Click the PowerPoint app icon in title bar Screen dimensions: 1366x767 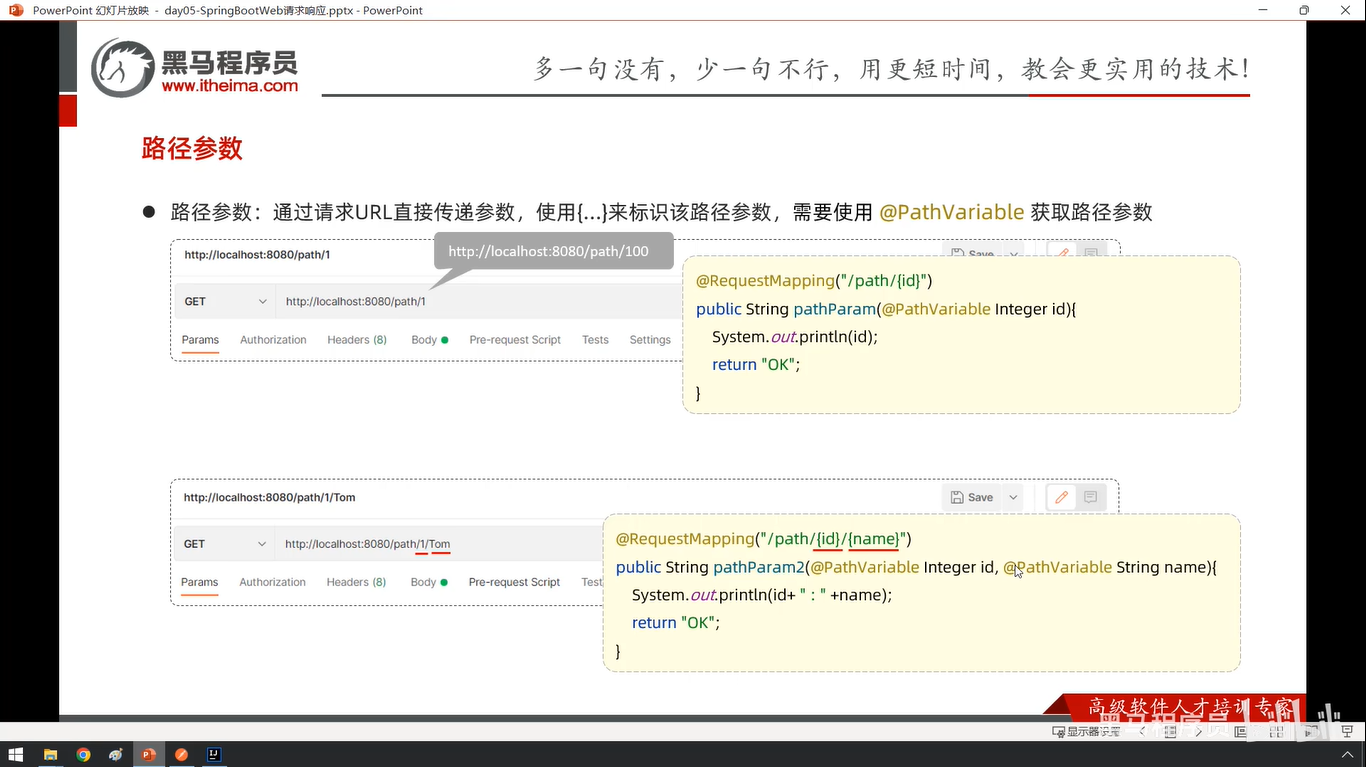click(x=15, y=10)
